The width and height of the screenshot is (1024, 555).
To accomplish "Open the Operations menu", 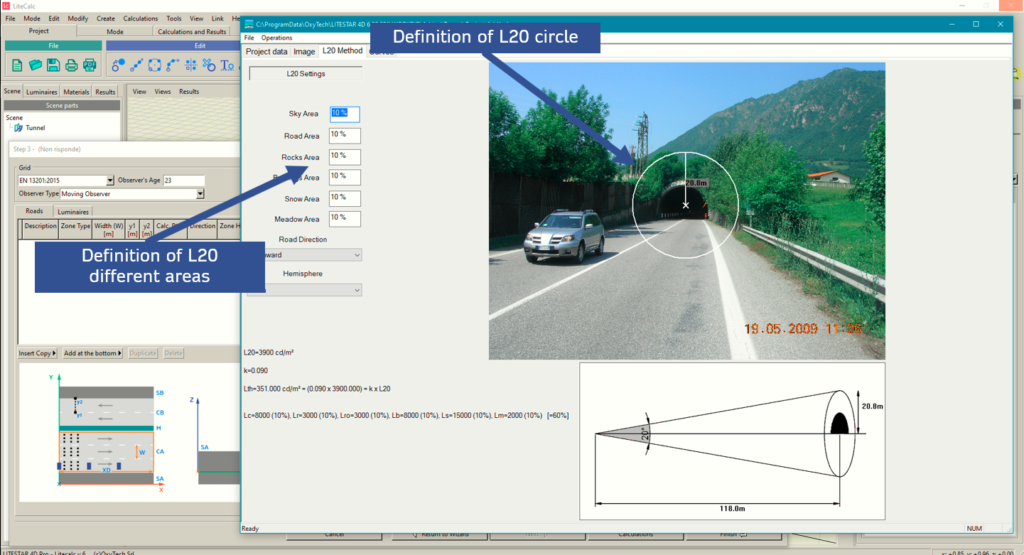I will [x=277, y=37].
